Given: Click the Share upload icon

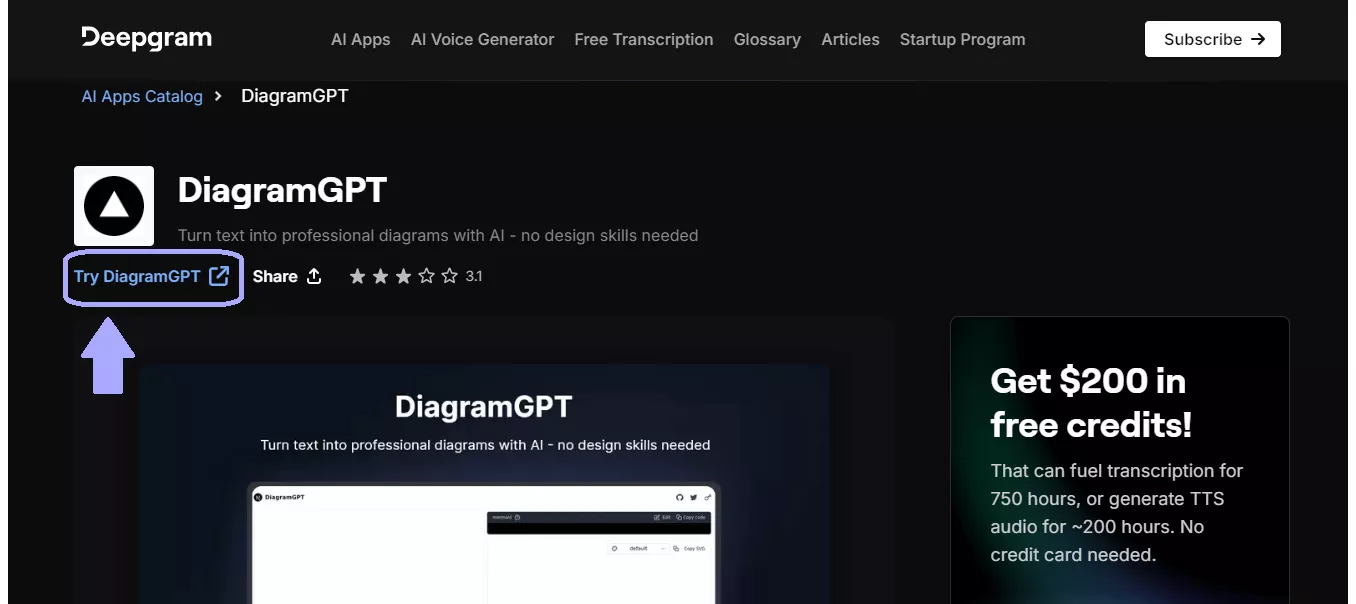Looking at the screenshot, I should pyautogui.click(x=315, y=276).
